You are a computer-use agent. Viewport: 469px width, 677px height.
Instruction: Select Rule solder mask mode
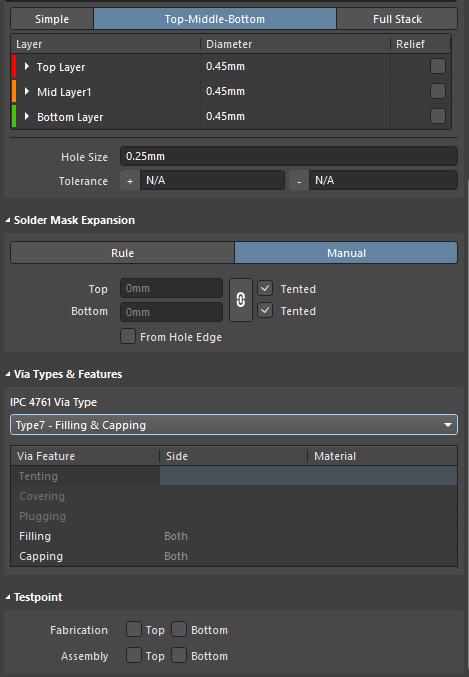(x=122, y=253)
